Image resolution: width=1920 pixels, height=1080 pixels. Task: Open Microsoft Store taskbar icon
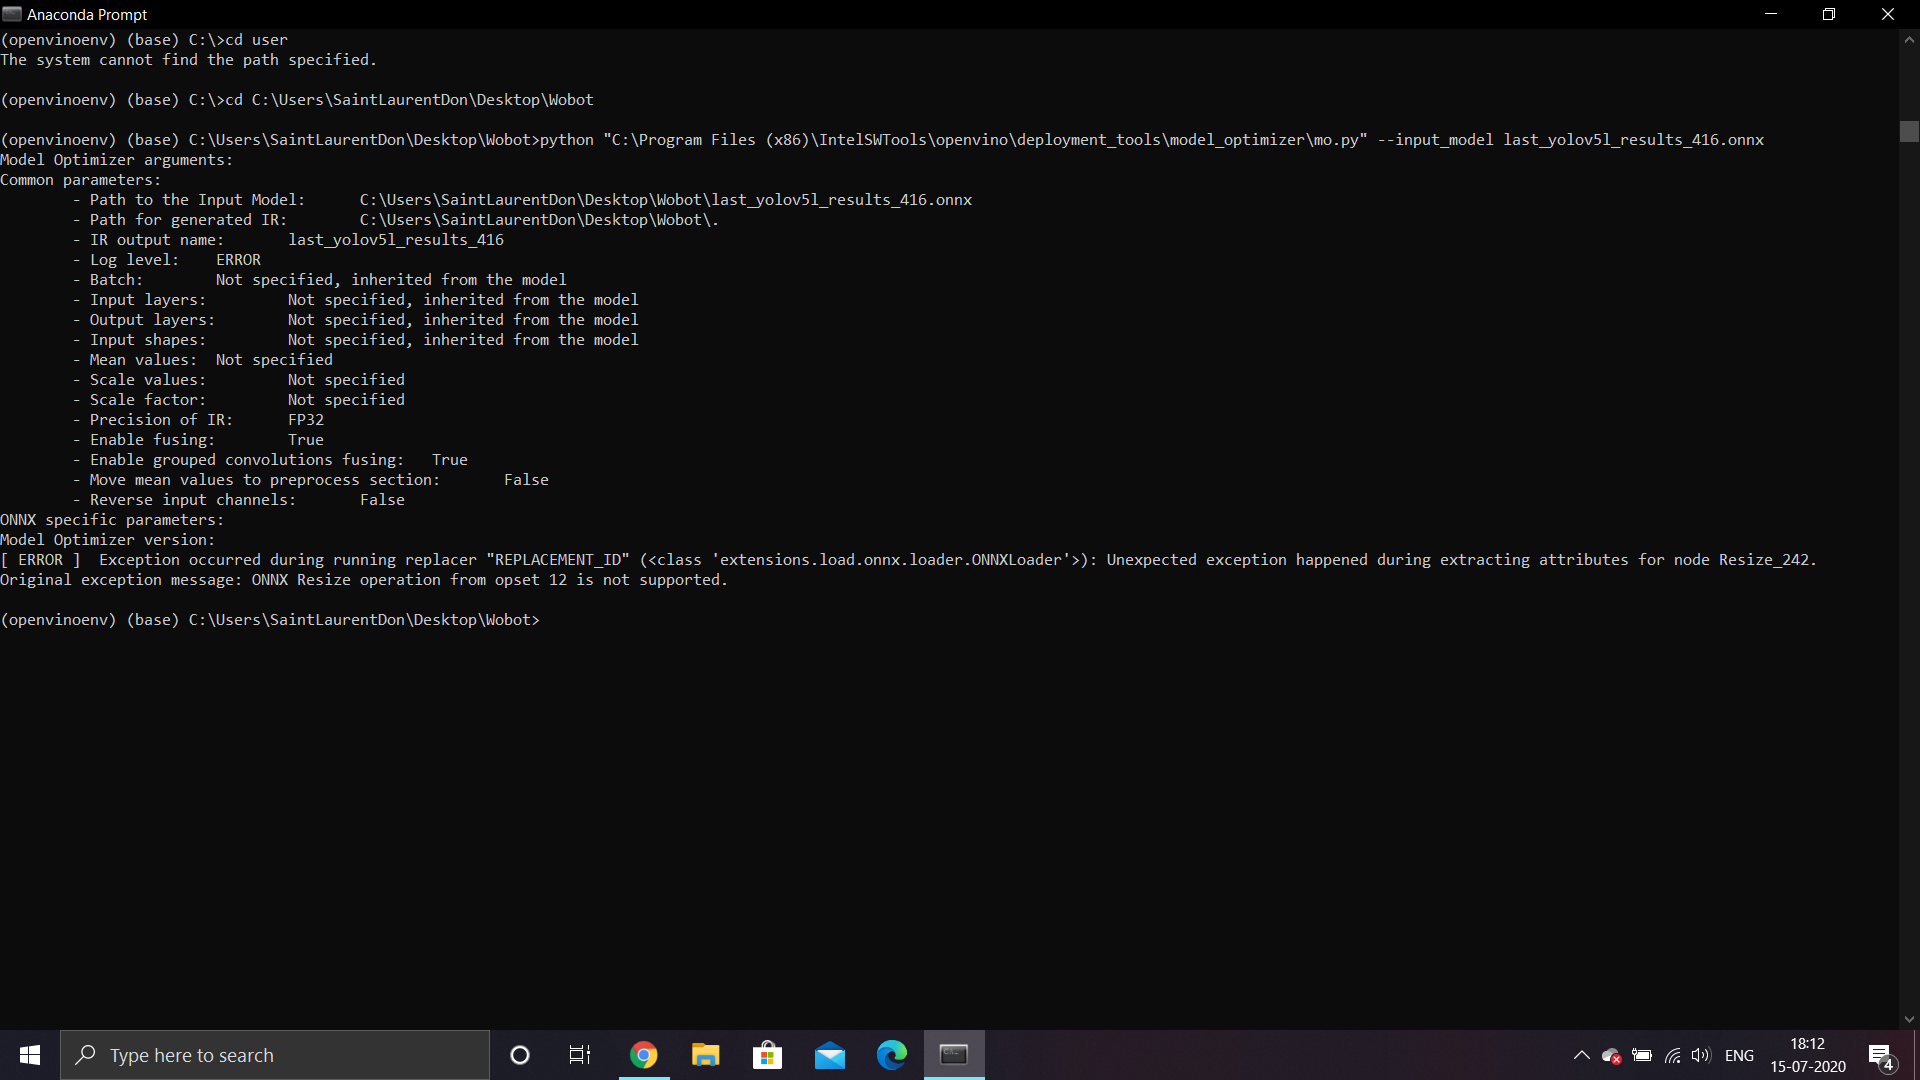(768, 1055)
